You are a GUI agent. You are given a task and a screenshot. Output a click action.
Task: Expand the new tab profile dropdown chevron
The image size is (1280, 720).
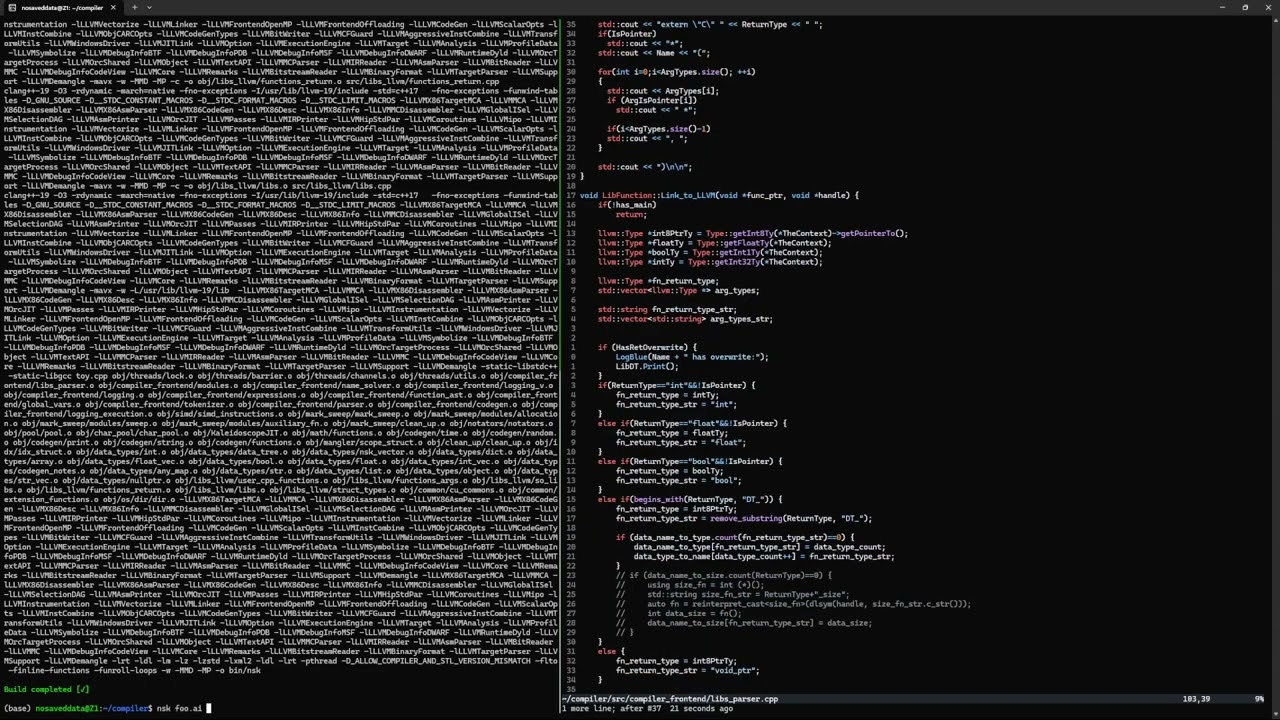[x=148, y=7]
